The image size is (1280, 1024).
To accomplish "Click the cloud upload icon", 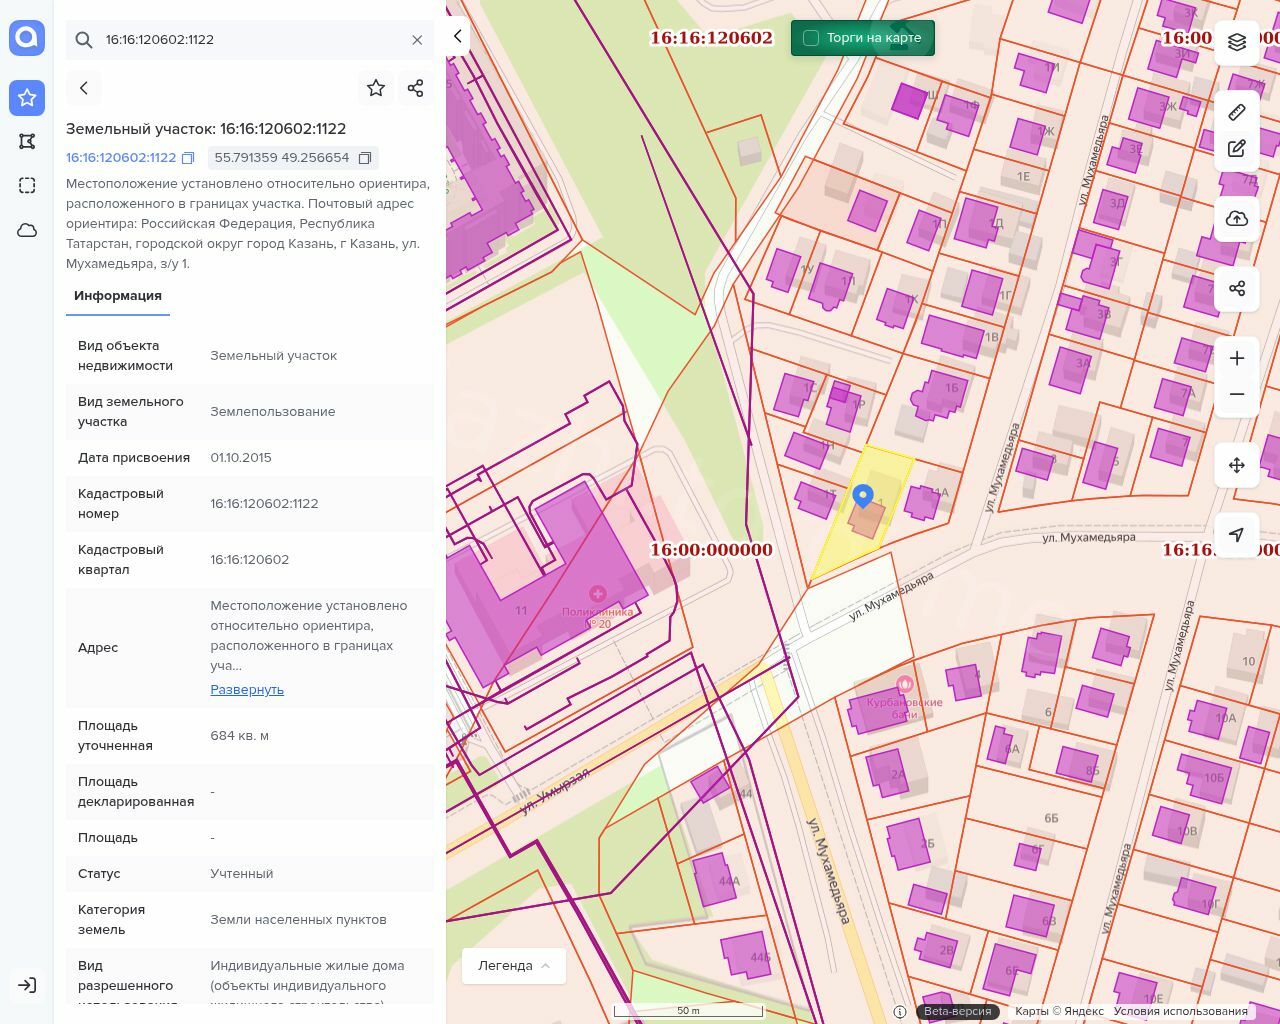I will pyautogui.click(x=1236, y=219).
